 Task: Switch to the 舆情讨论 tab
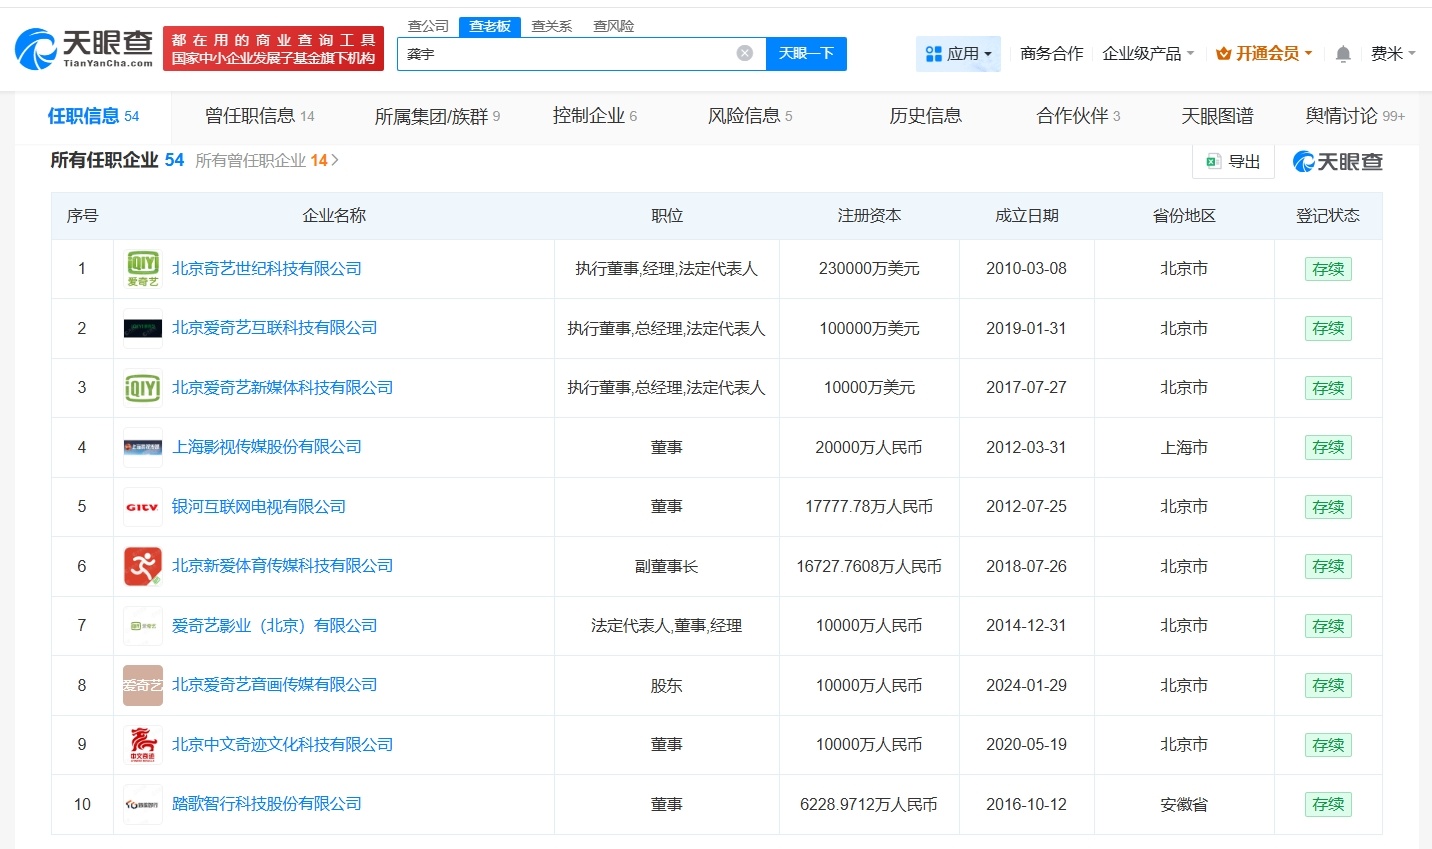pos(1340,116)
